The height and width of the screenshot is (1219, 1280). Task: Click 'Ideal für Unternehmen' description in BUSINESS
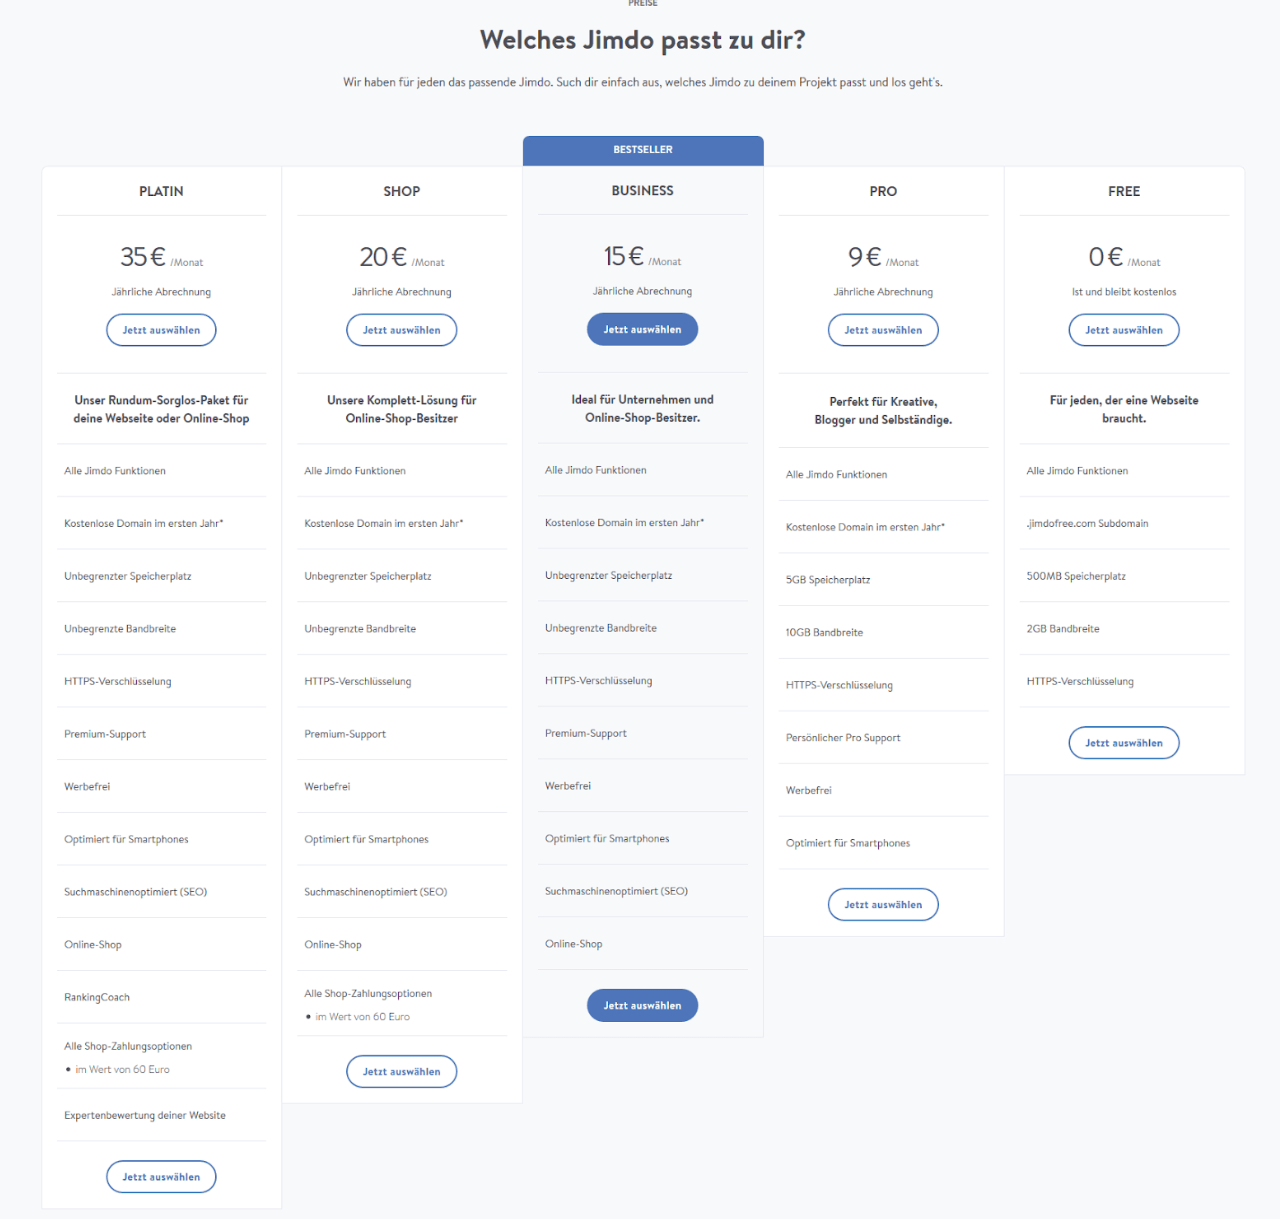pyautogui.click(x=643, y=408)
